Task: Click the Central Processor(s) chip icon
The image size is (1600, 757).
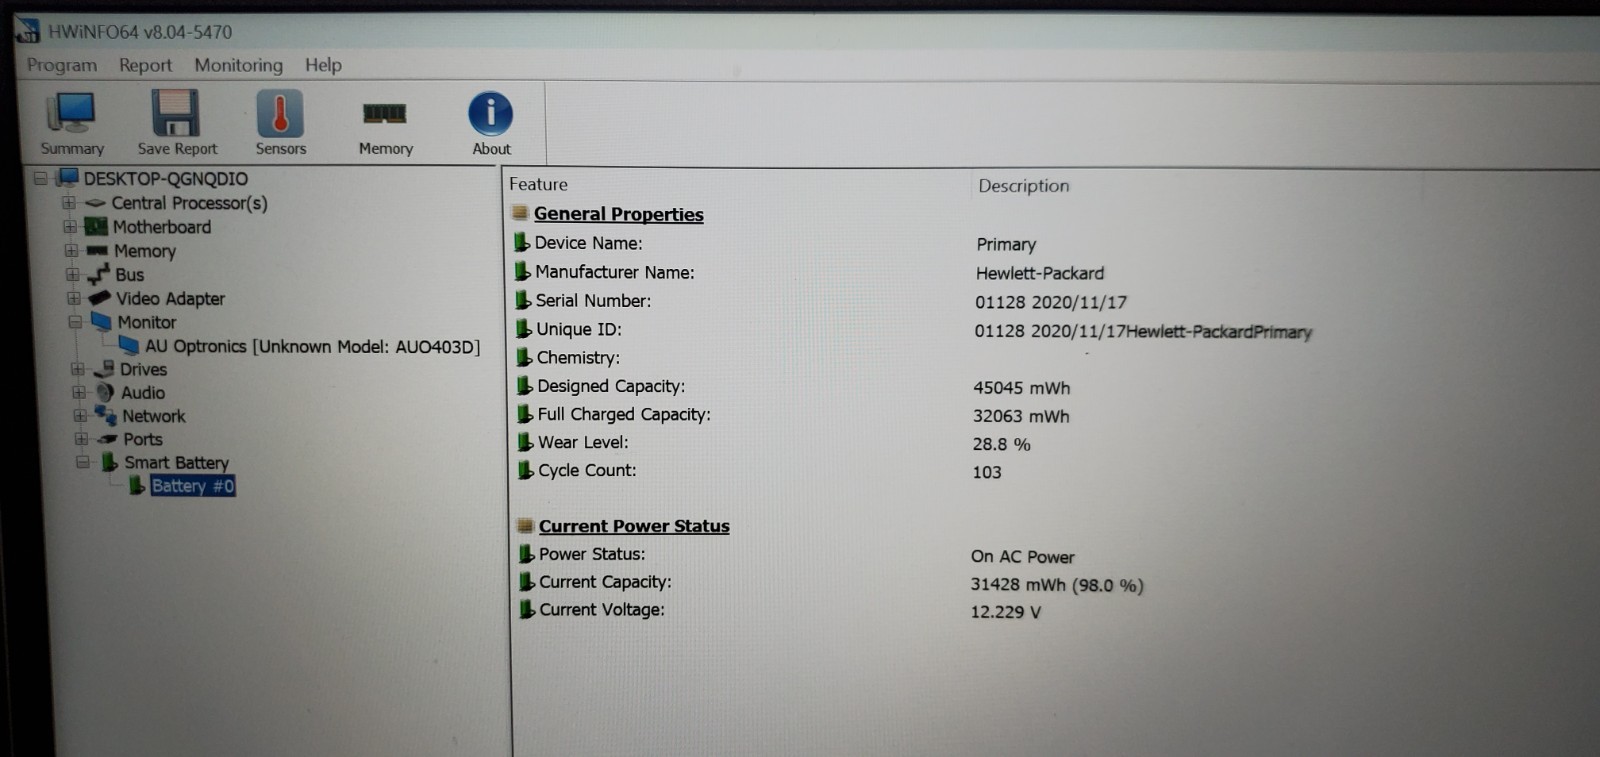Action: (96, 203)
